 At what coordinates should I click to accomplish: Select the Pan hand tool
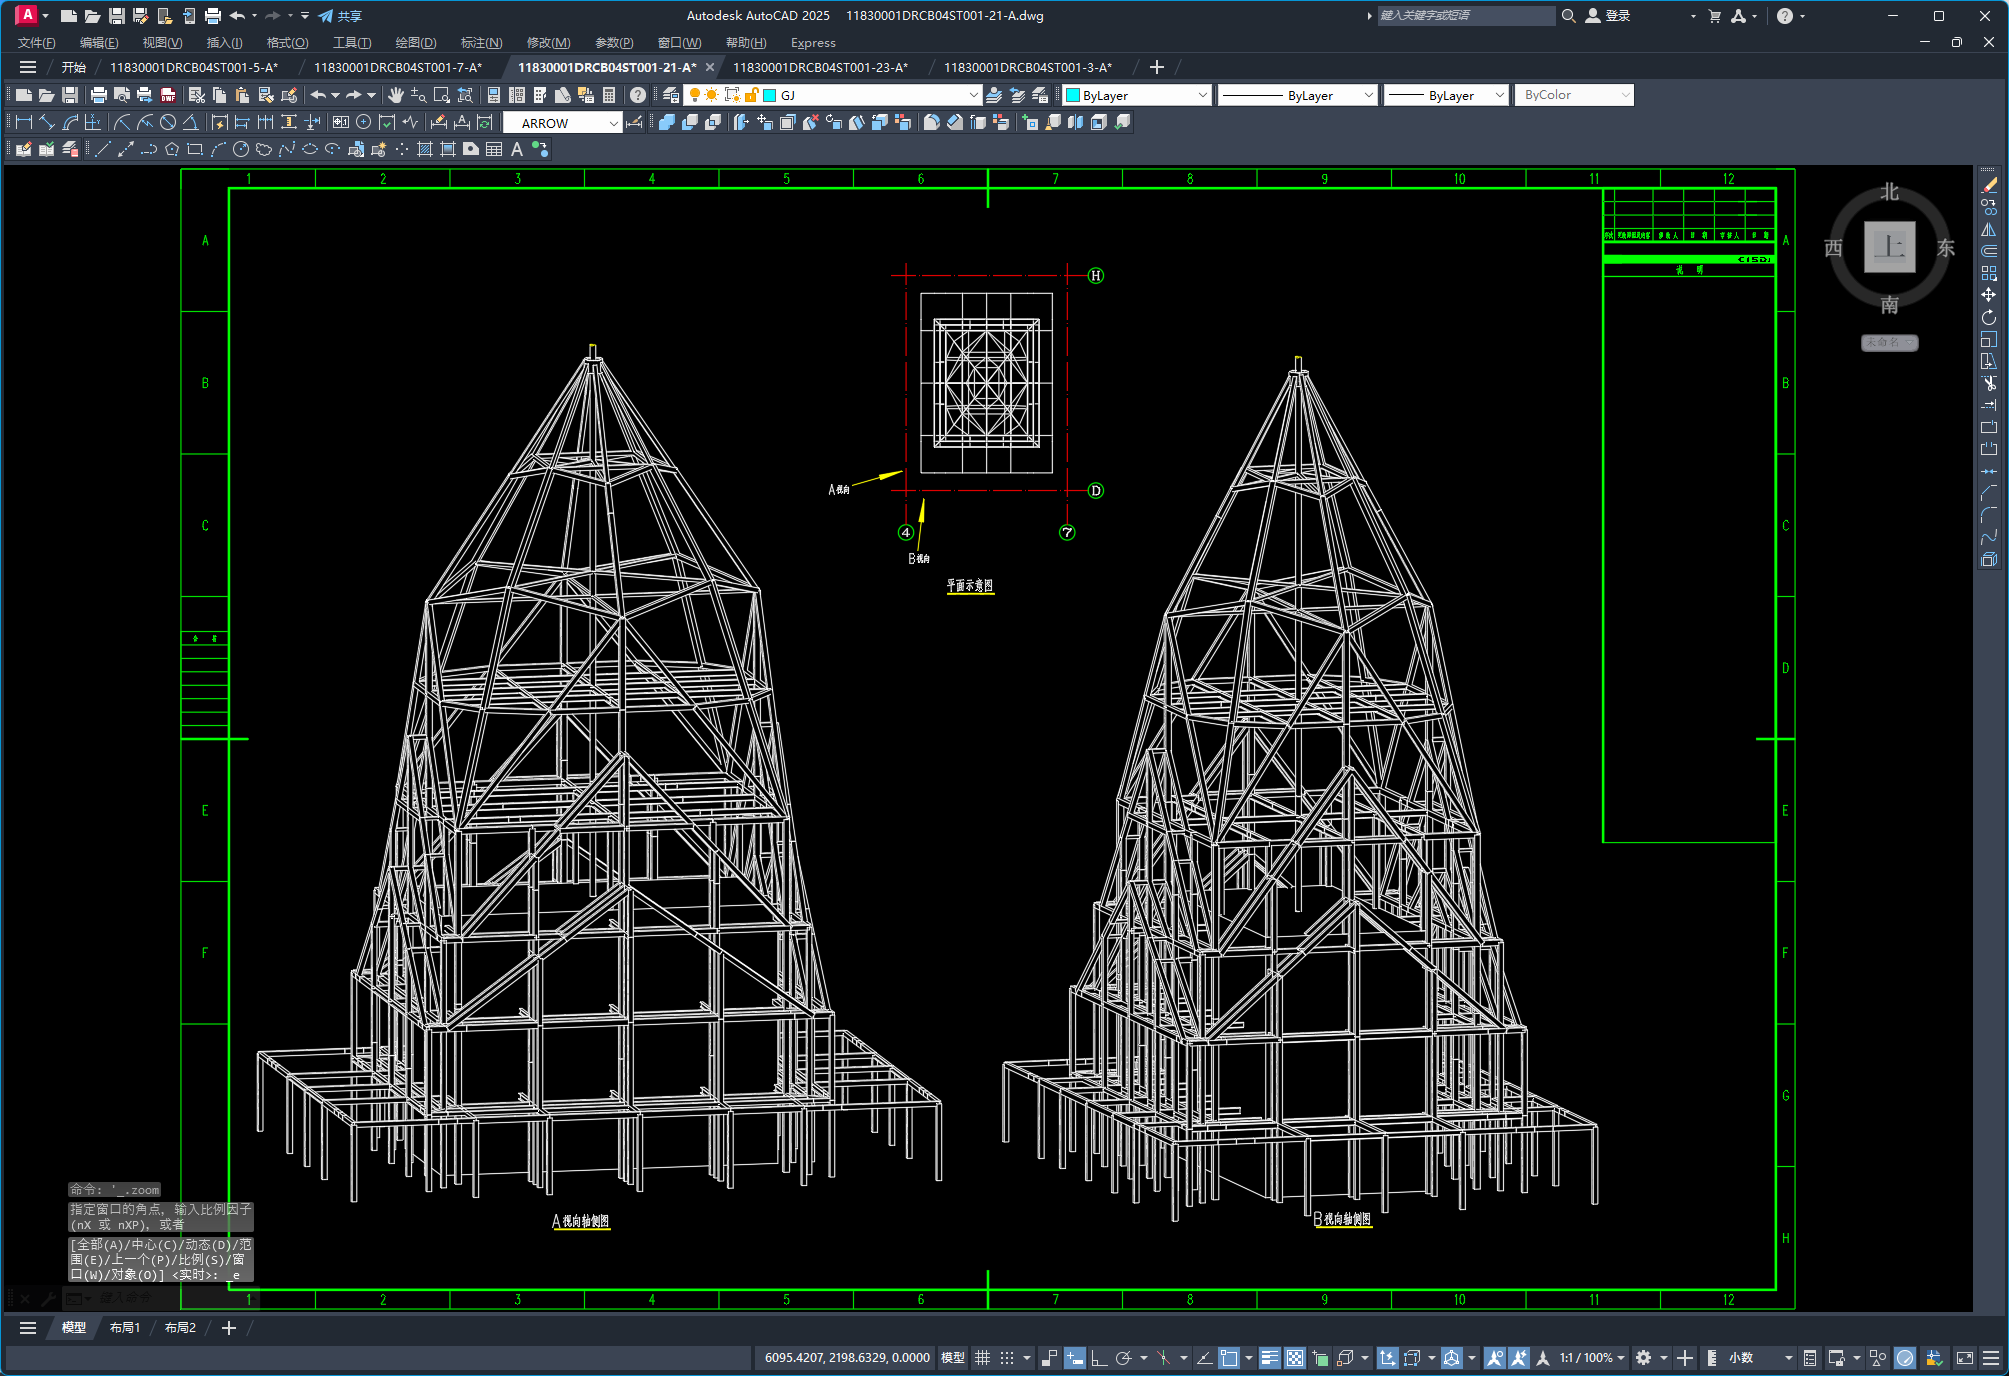pos(396,95)
